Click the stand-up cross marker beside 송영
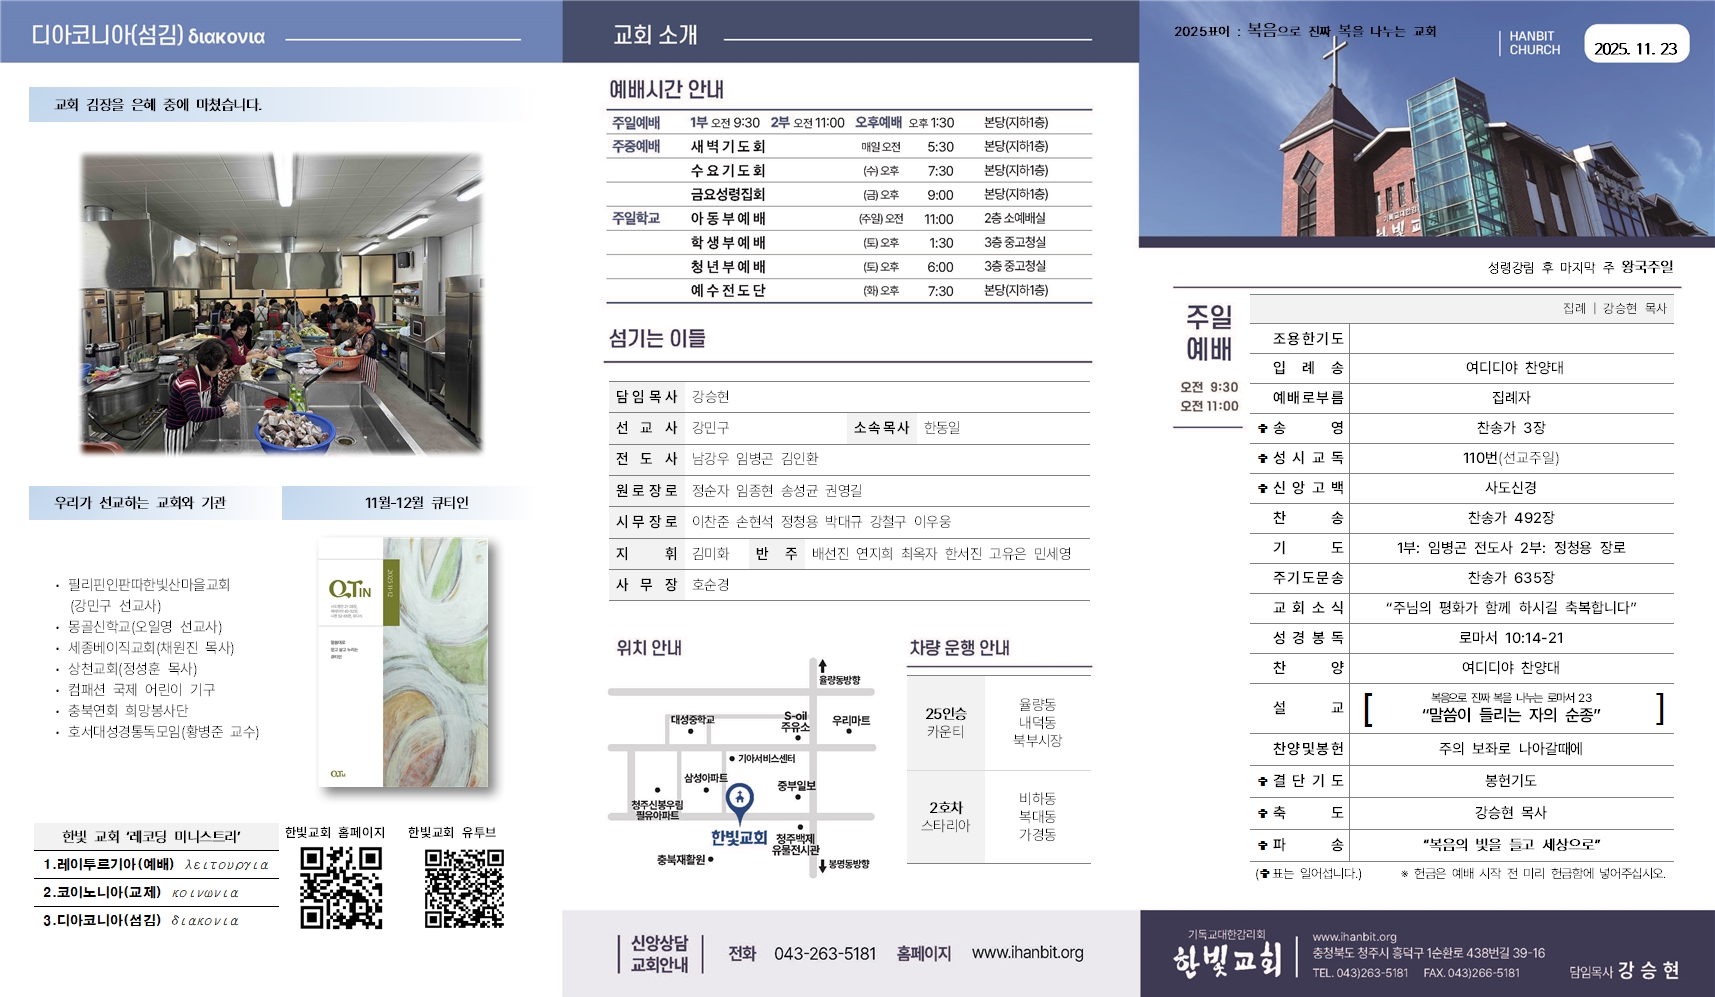Image resolution: width=1715 pixels, height=997 pixels. coord(1263,428)
